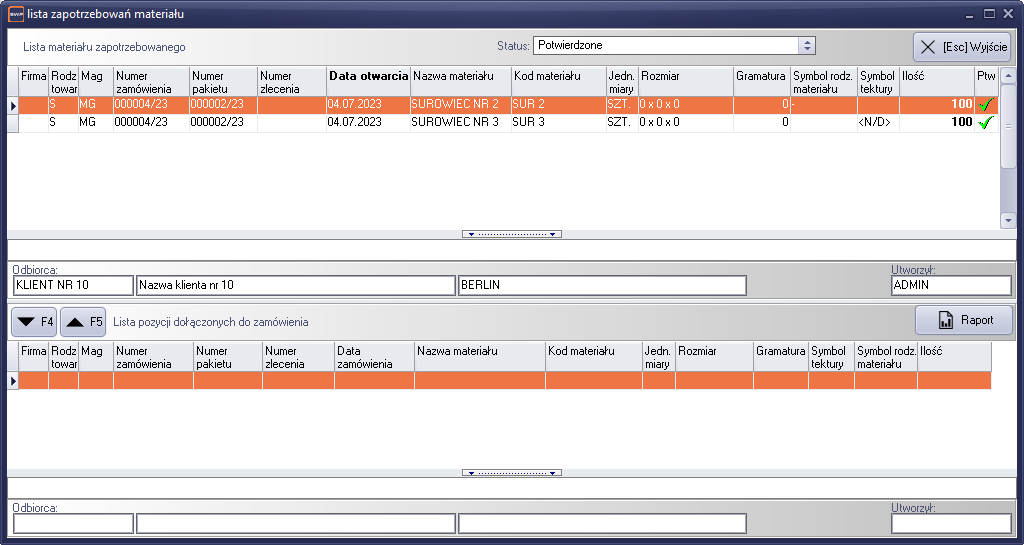
Task: Click the KLIENT NR 10 recipient field
Action: pyautogui.click(x=73, y=286)
